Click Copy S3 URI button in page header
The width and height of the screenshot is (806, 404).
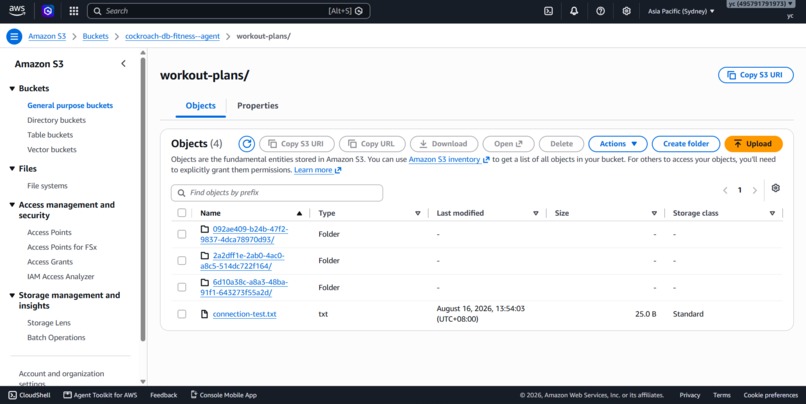click(x=756, y=75)
